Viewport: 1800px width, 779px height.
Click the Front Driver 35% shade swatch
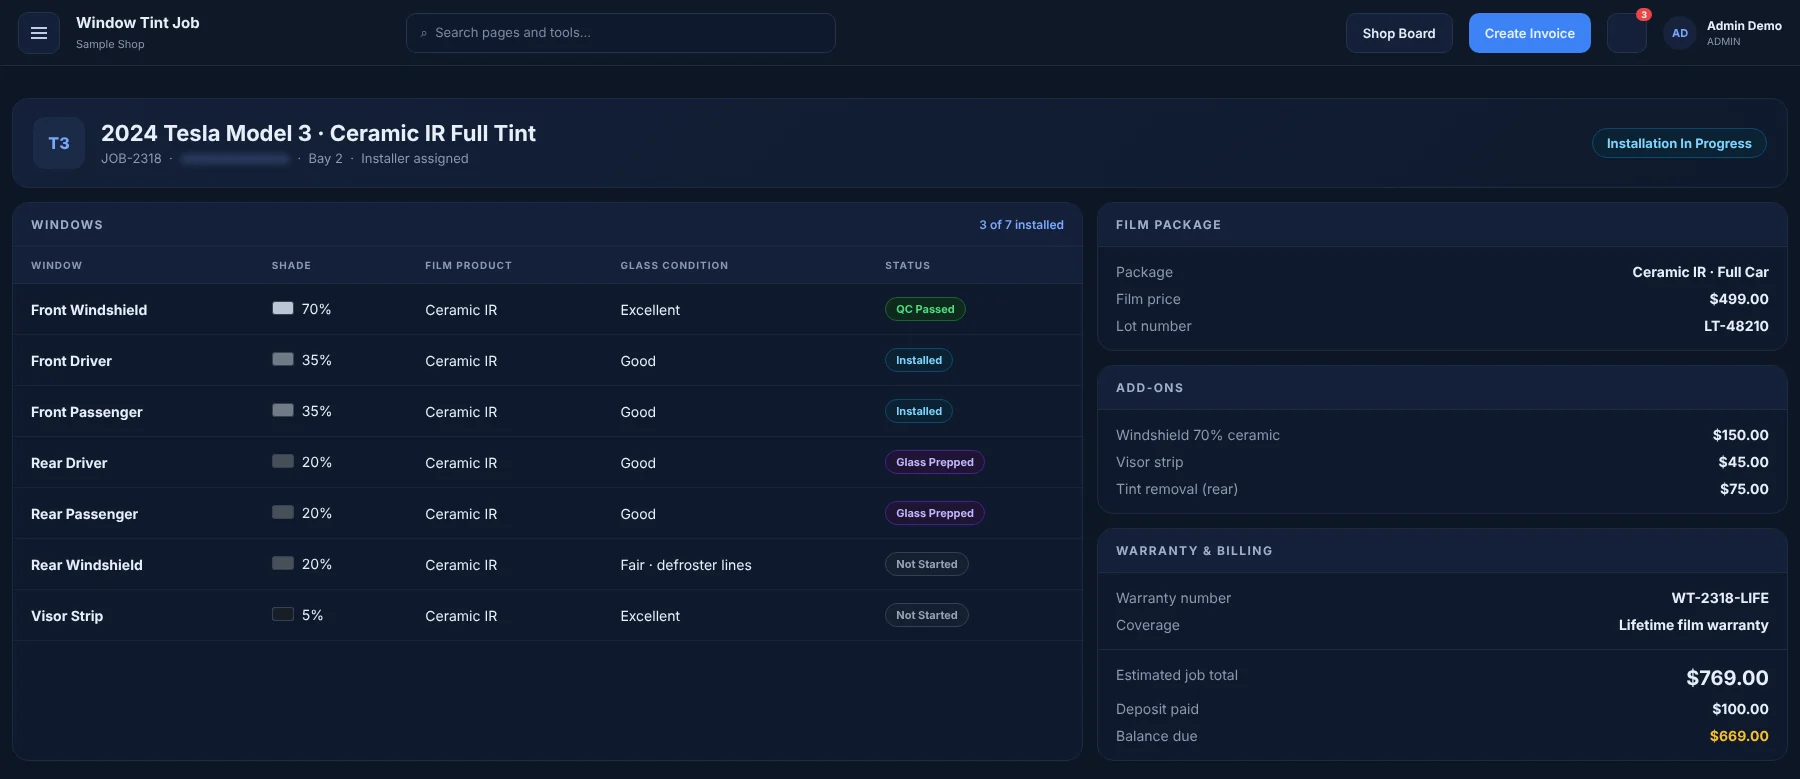[x=283, y=359]
